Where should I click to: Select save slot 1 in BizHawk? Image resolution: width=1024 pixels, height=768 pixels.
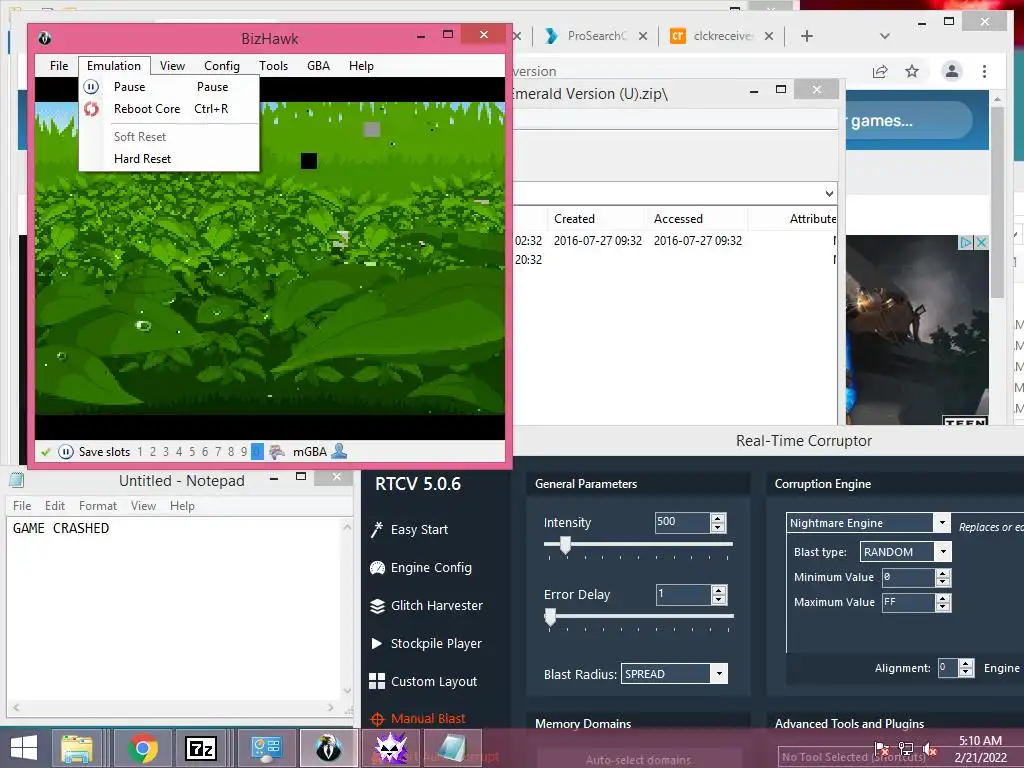point(140,451)
